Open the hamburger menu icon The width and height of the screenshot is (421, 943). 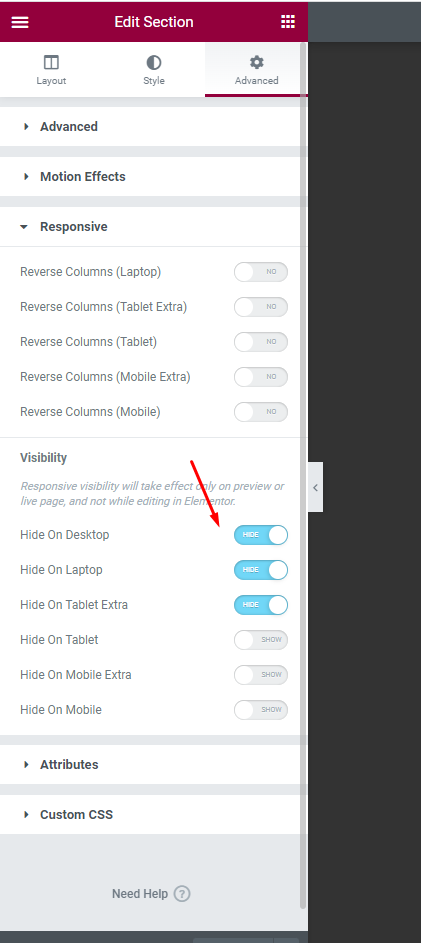tap(20, 22)
